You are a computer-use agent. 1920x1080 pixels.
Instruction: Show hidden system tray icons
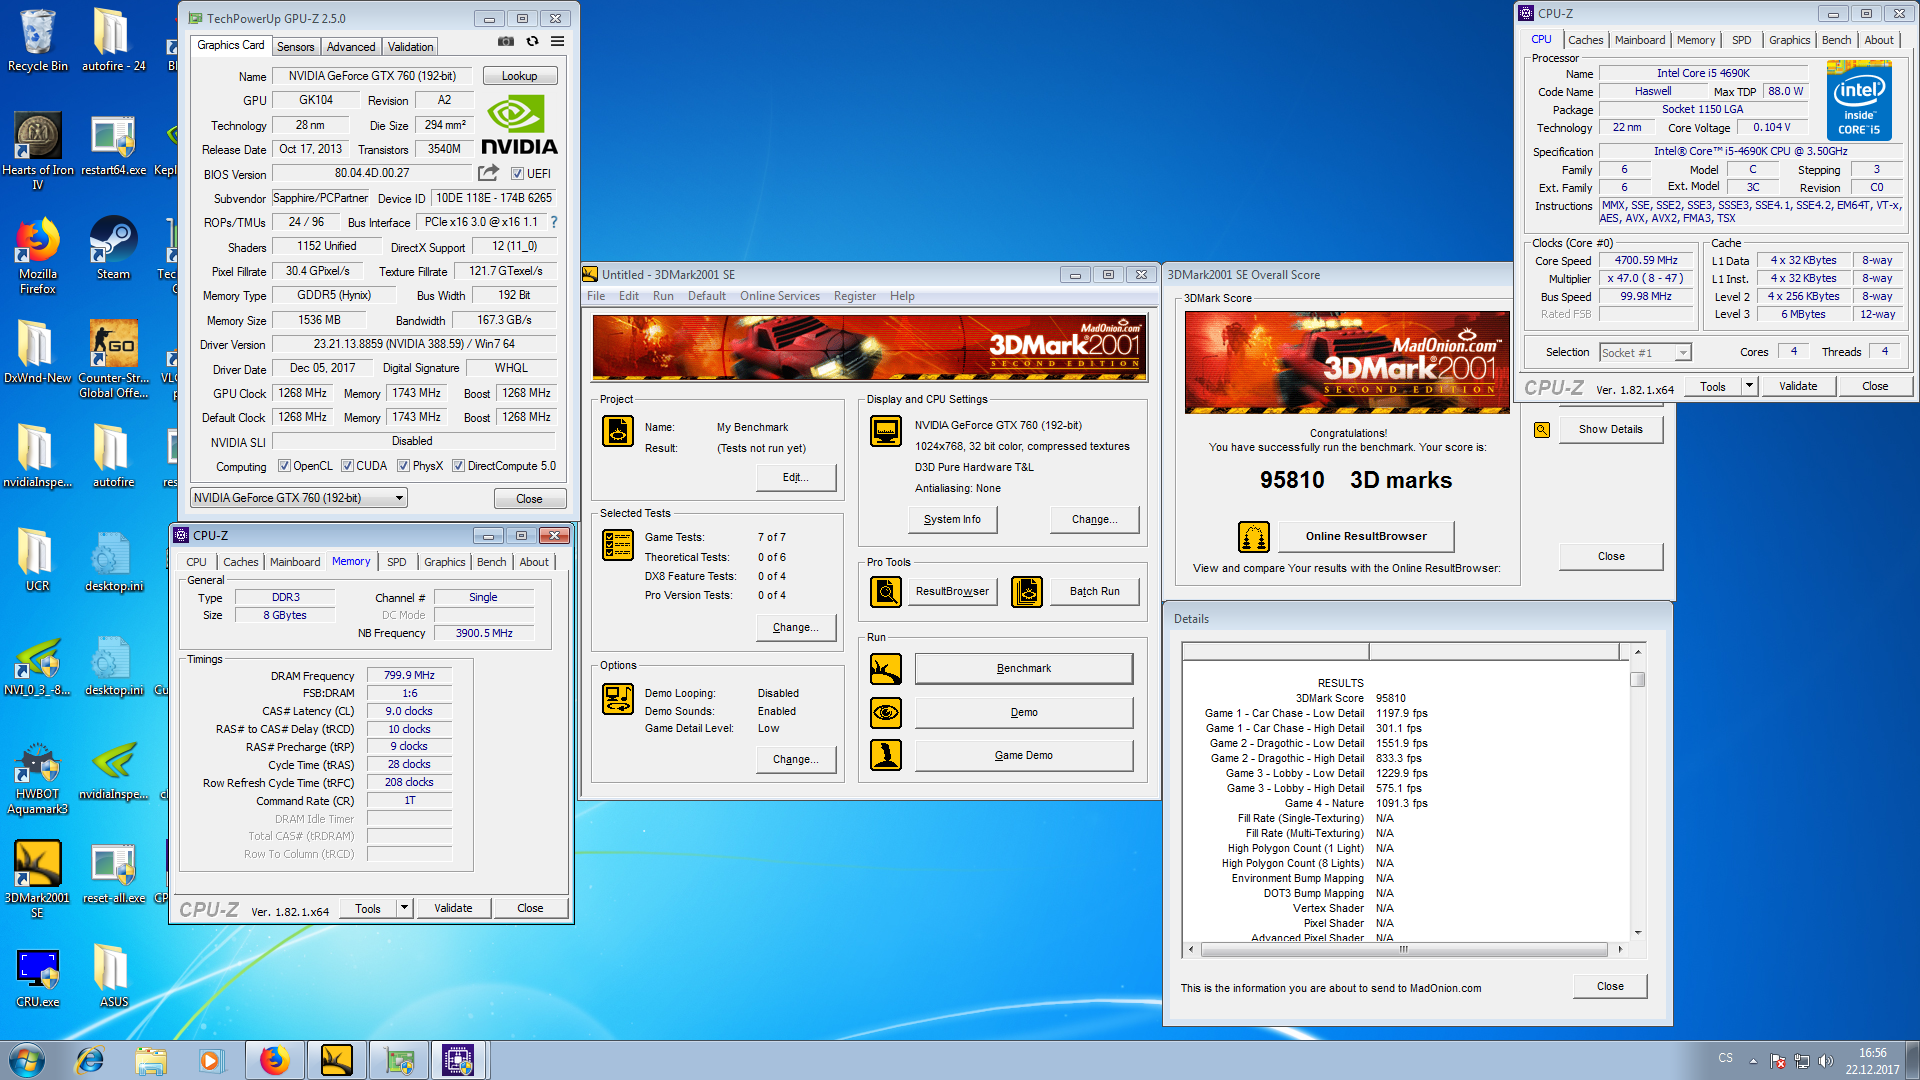click(x=1752, y=1061)
